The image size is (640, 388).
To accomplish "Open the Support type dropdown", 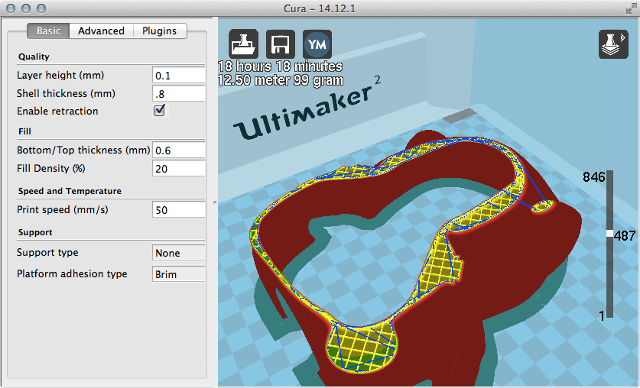I will click(178, 253).
